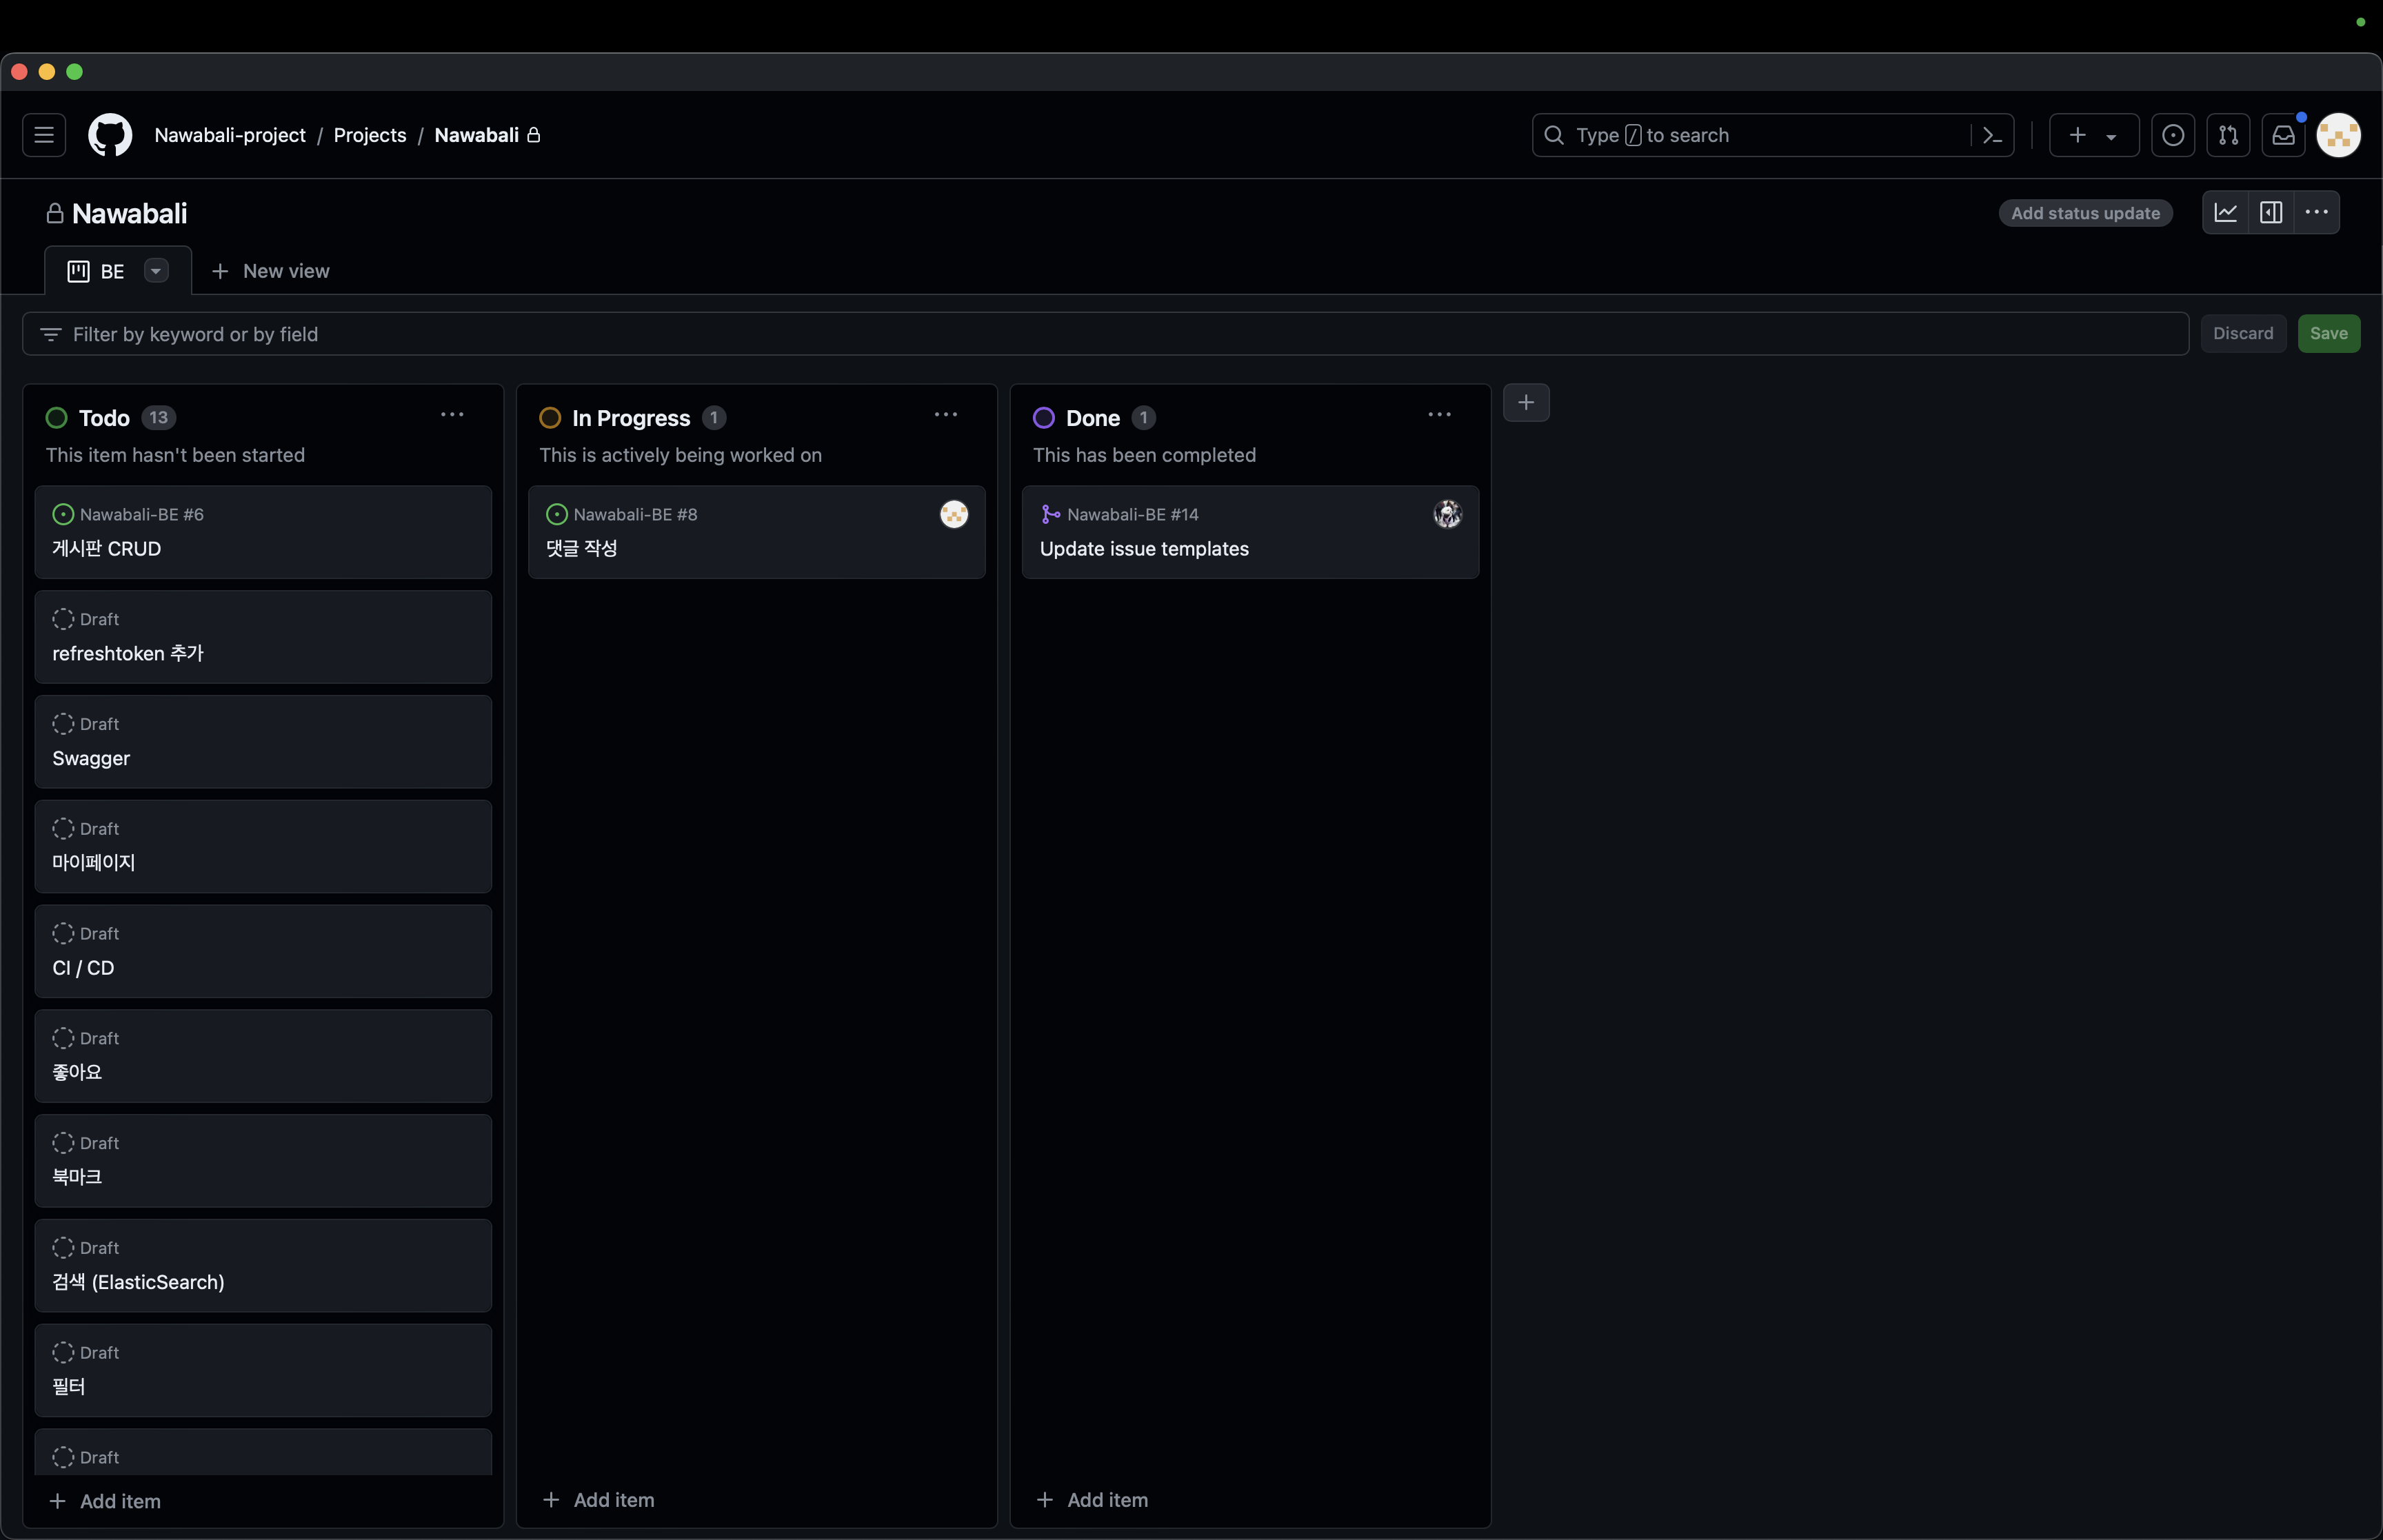Click the GitHub logo
2383x1540 pixels.
coord(110,135)
